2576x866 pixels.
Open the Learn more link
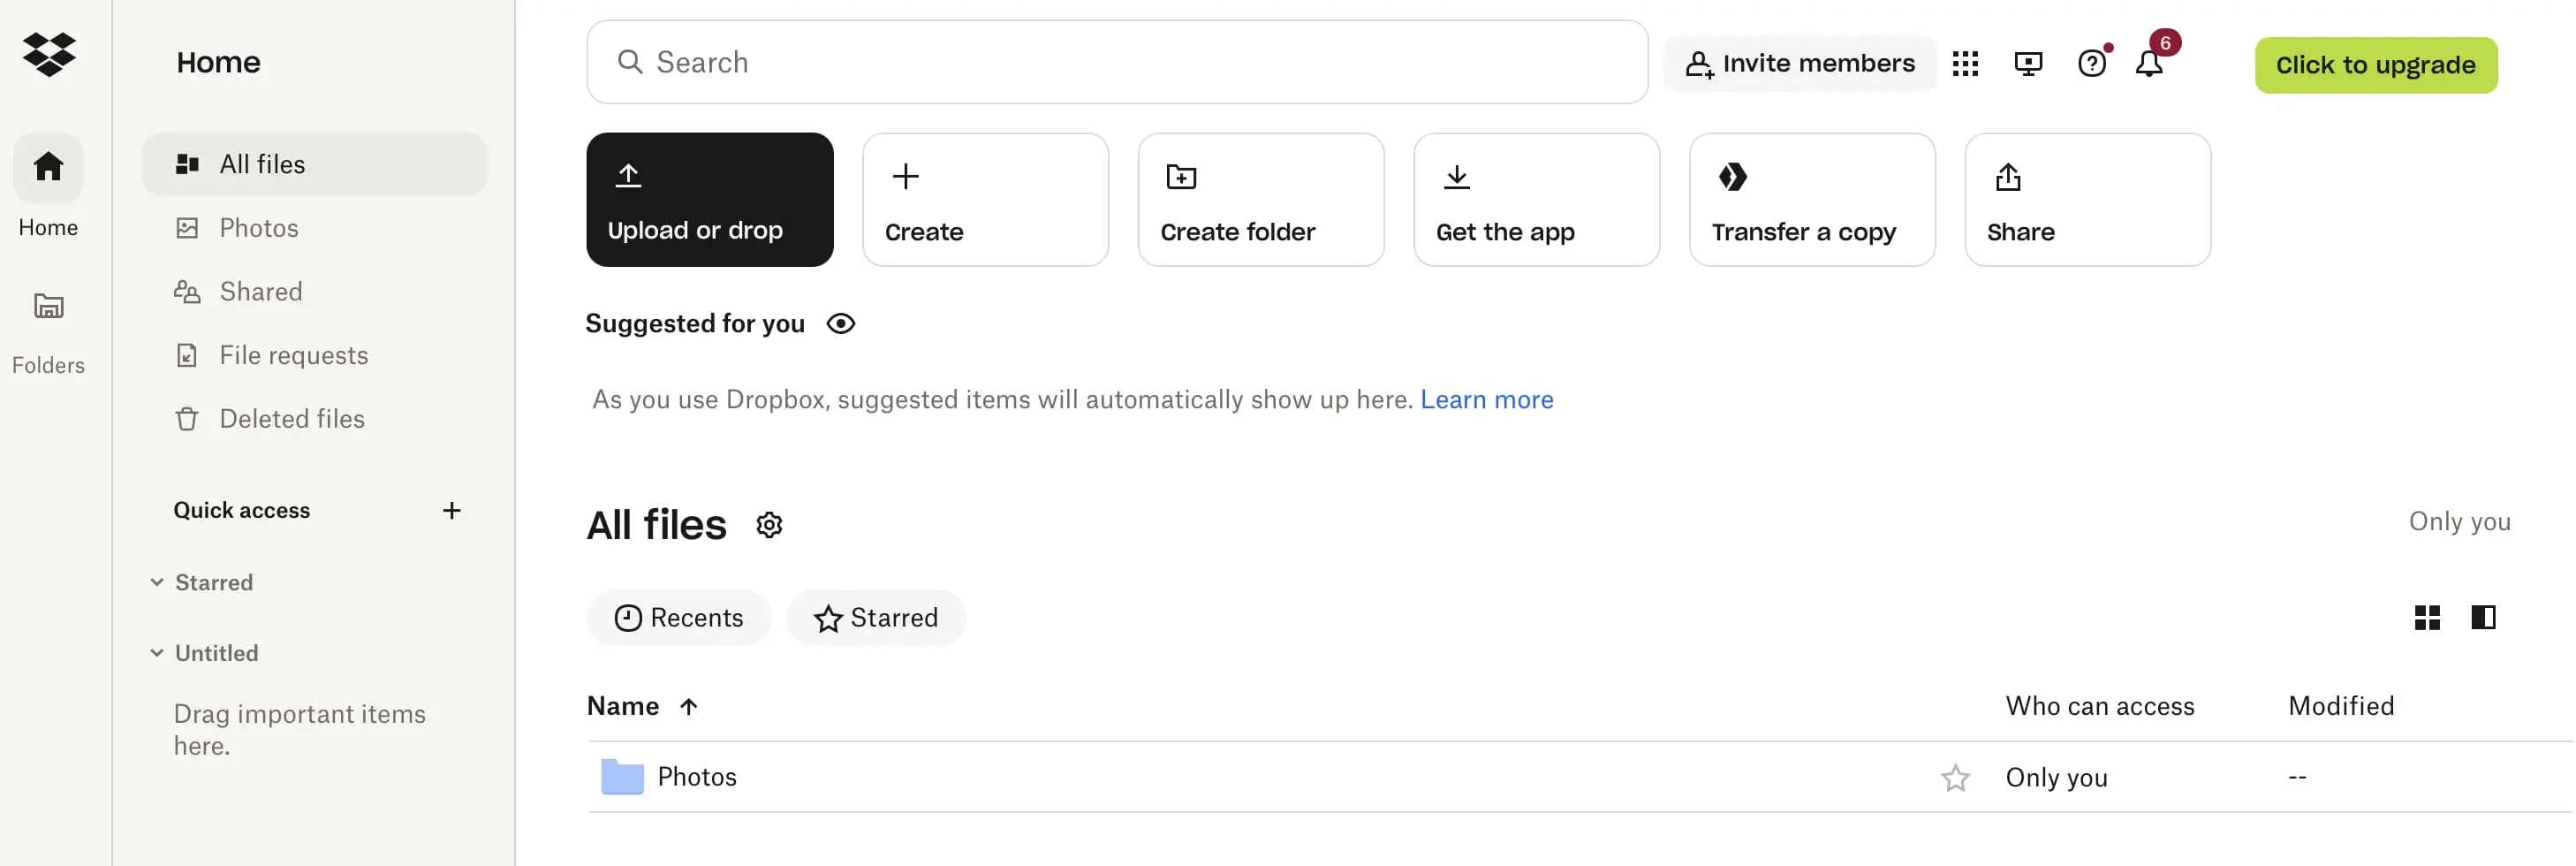1487,399
